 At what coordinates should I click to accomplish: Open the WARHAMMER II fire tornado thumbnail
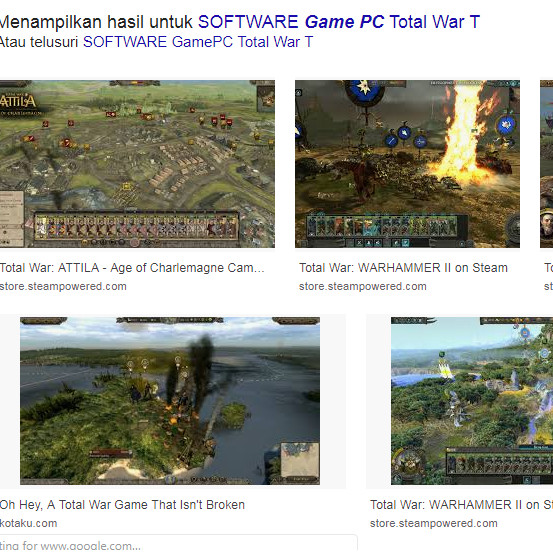(407, 164)
